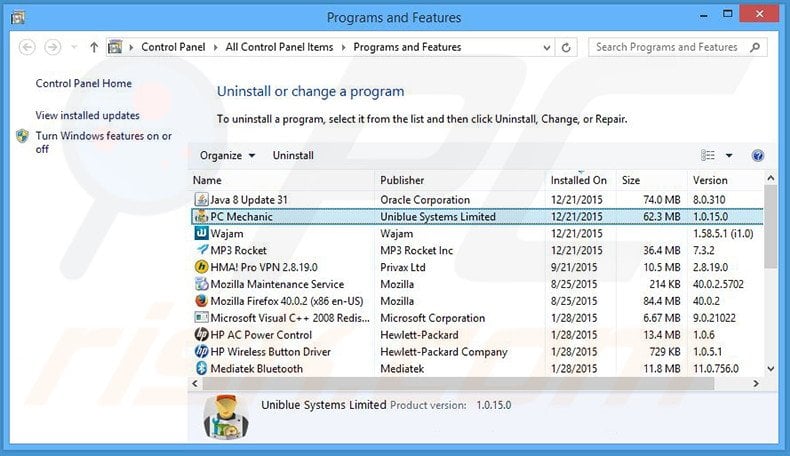Click the Oracle Corporation publisher cell

[x=425, y=200]
